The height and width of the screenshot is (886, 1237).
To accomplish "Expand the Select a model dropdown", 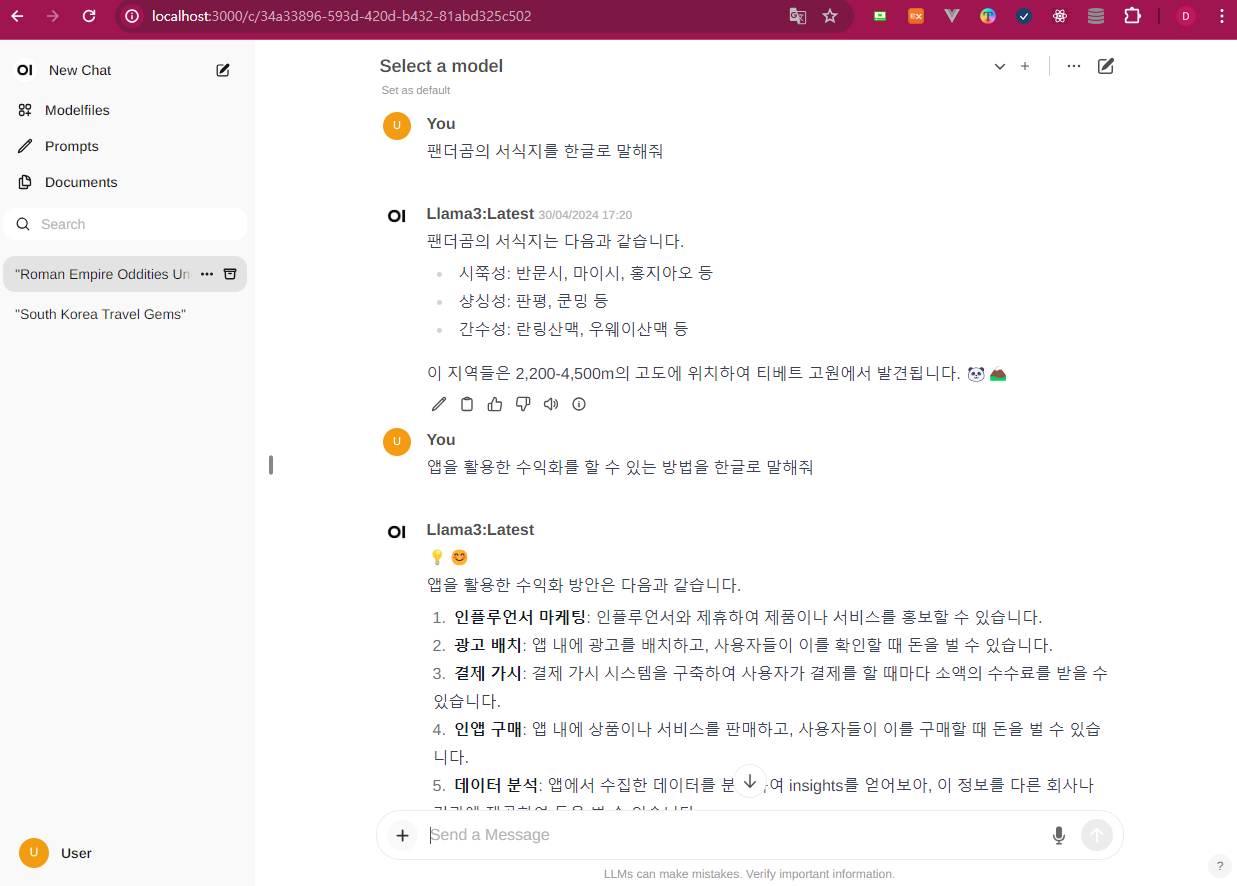I will click(999, 66).
